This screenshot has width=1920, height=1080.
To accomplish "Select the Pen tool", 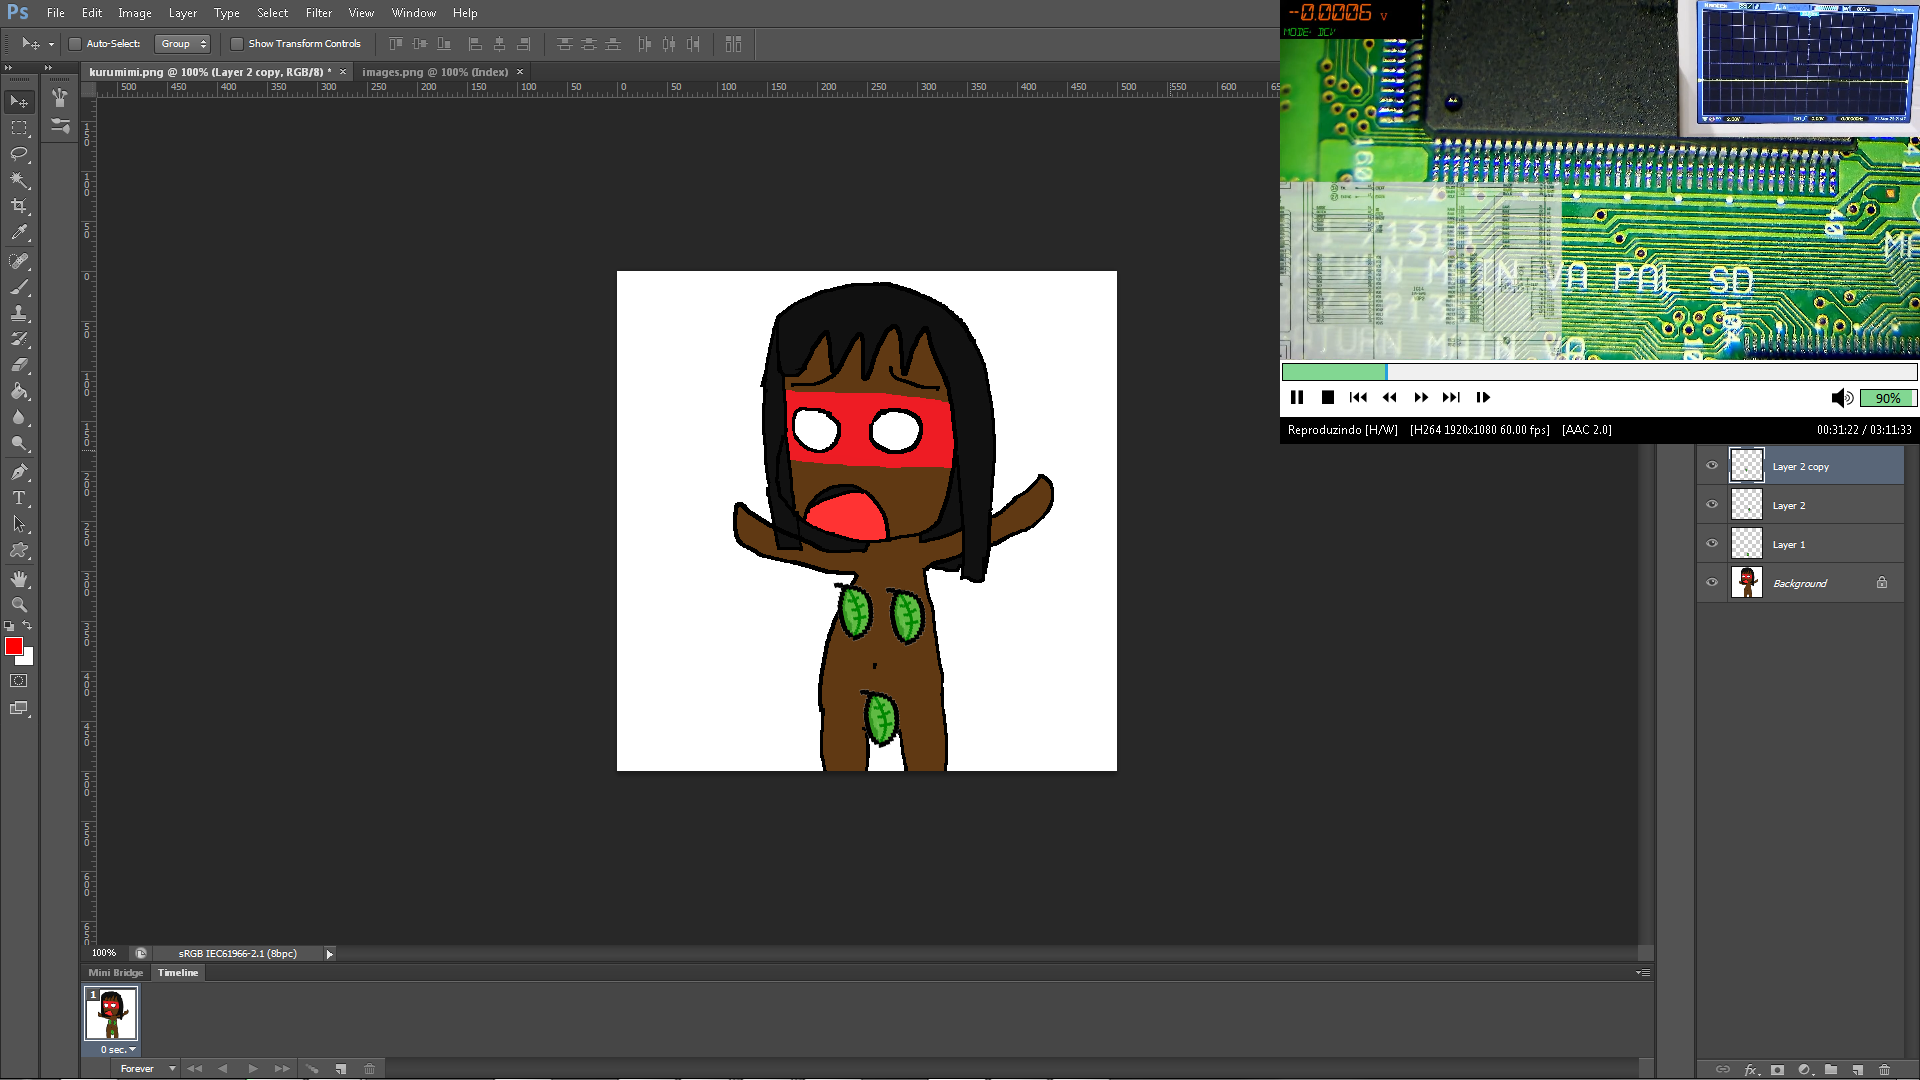I will (x=19, y=472).
